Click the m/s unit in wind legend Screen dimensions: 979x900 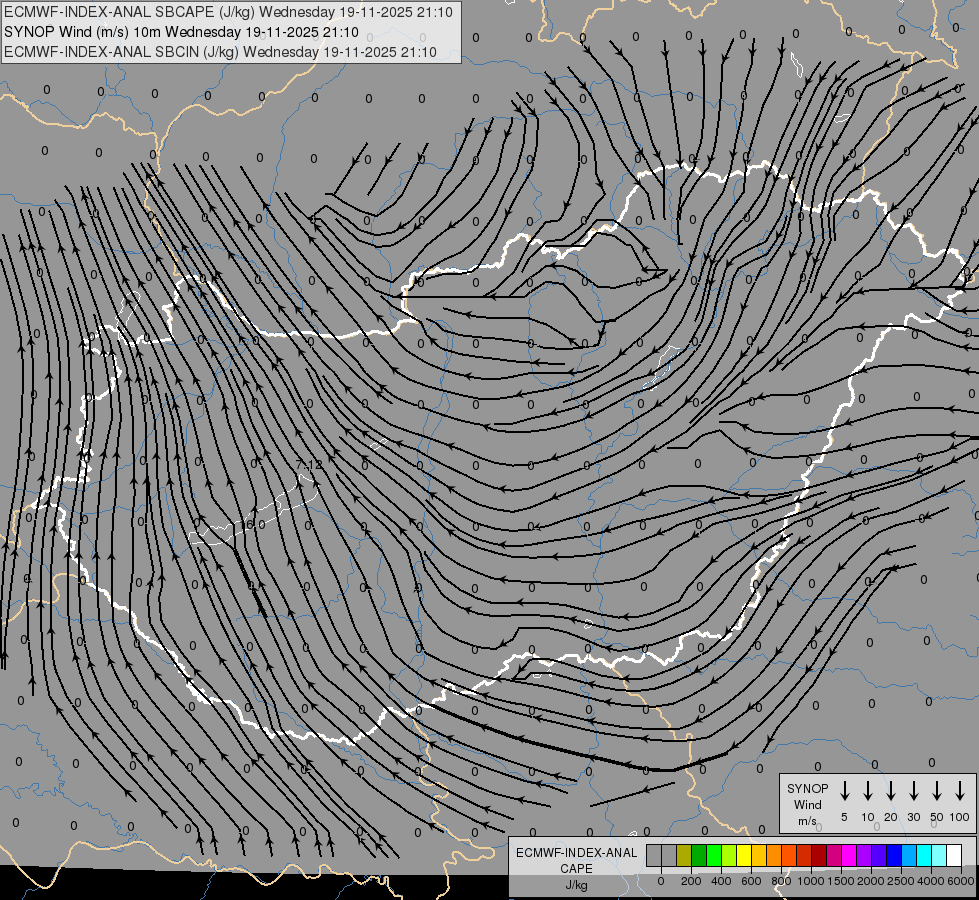click(807, 821)
